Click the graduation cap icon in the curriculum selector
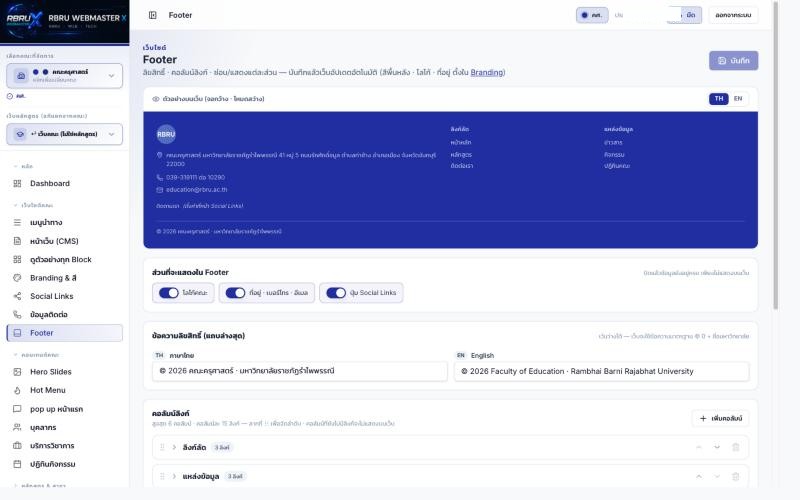This screenshot has height=500, width=800. (x=20, y=134)
